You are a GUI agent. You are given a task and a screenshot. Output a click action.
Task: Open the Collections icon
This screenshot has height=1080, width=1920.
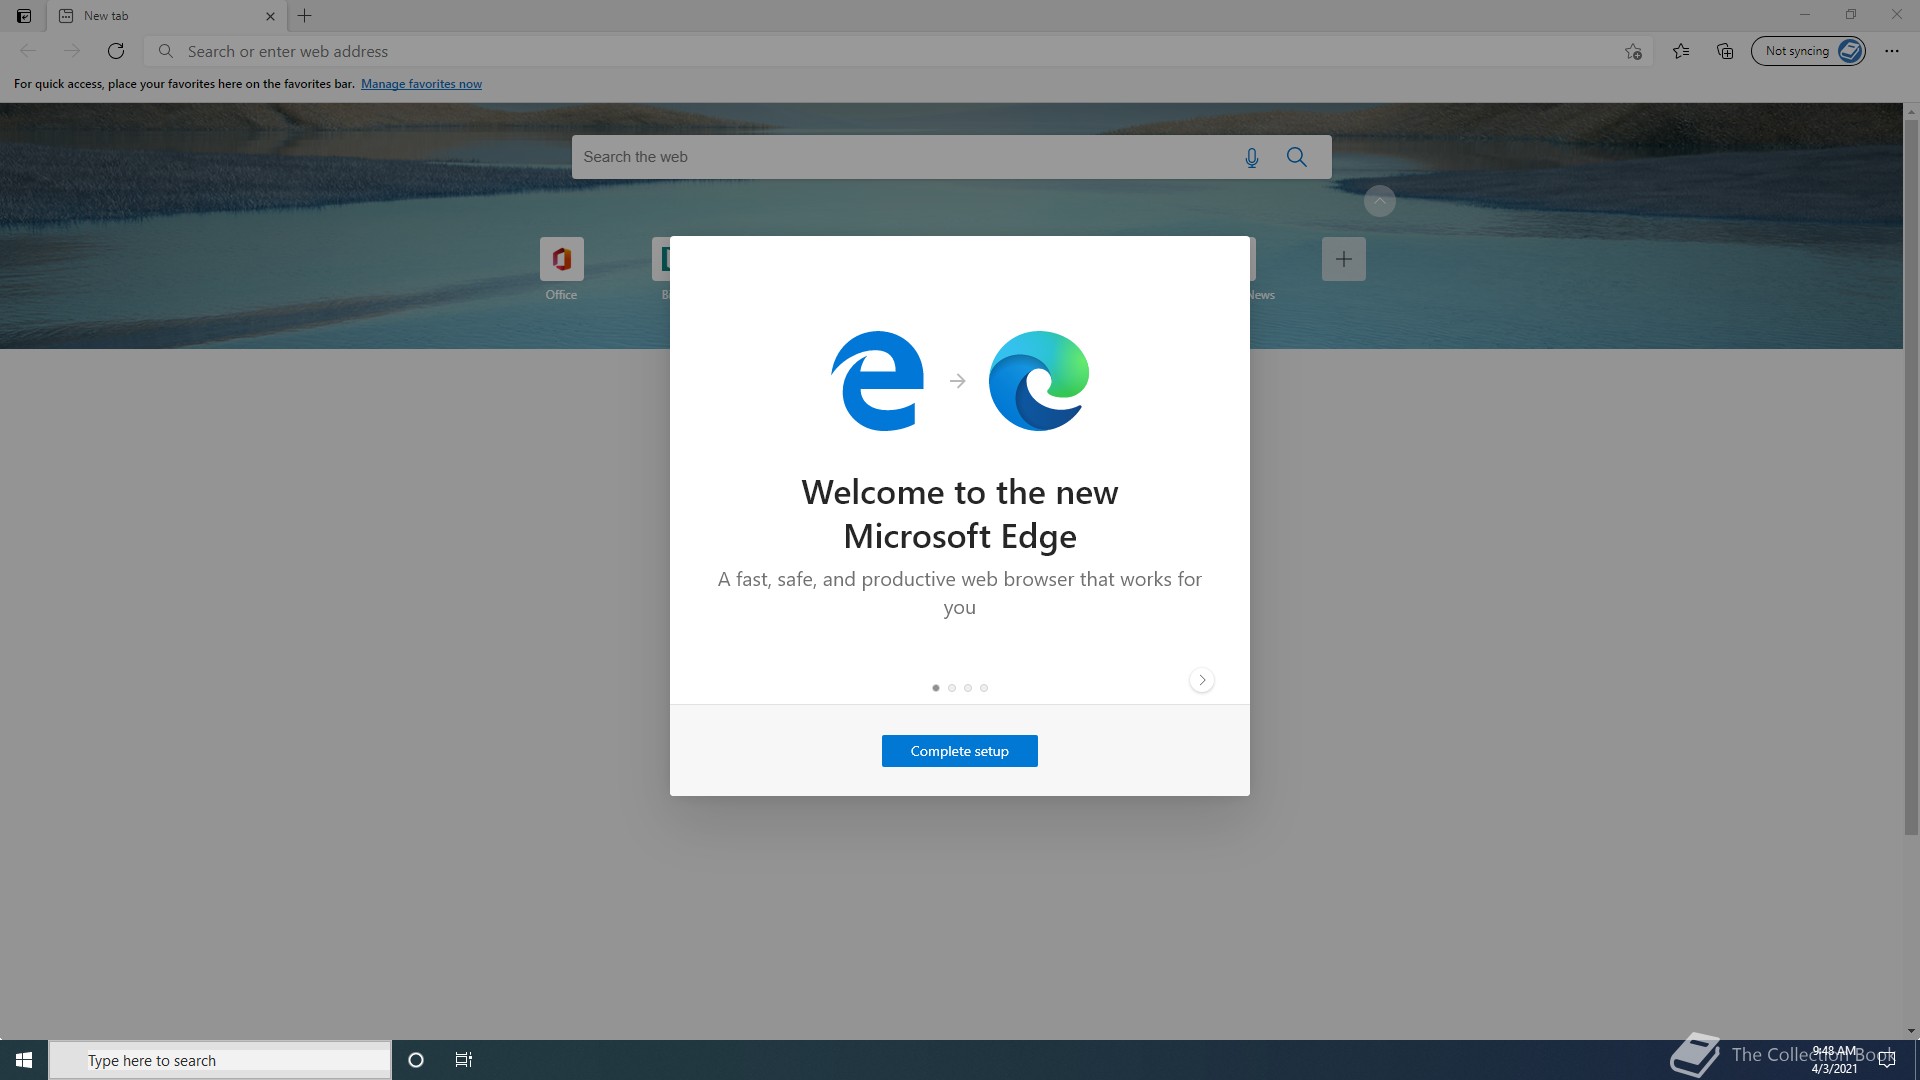tap(1725, 51)
